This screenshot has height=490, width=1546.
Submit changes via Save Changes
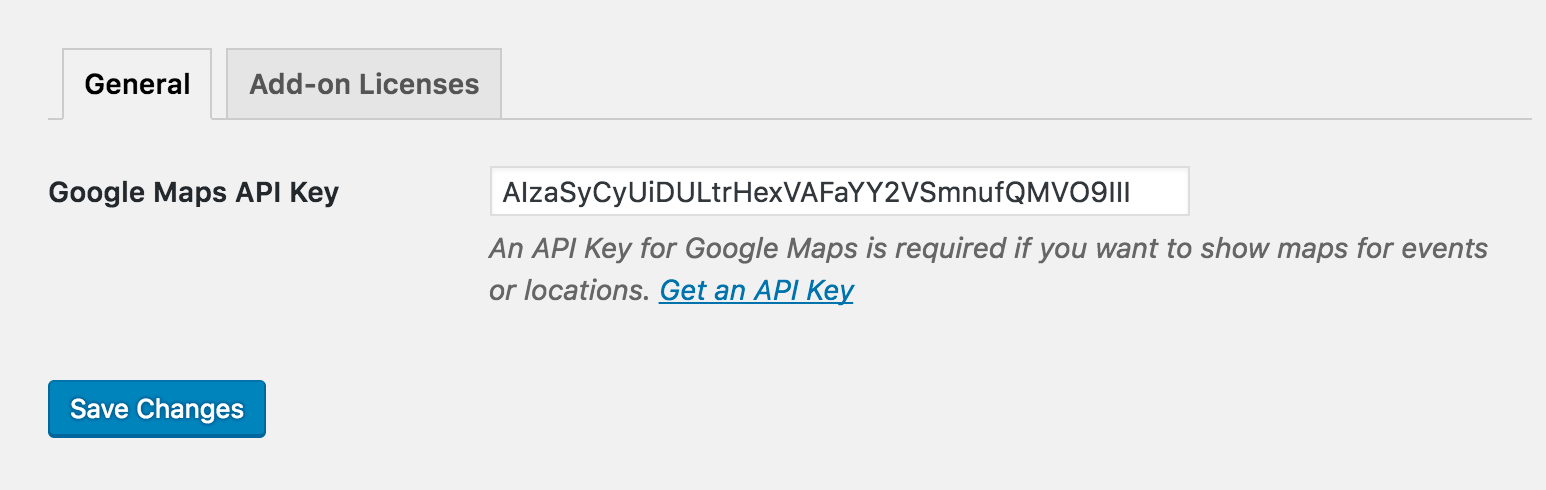coord(157,409)
